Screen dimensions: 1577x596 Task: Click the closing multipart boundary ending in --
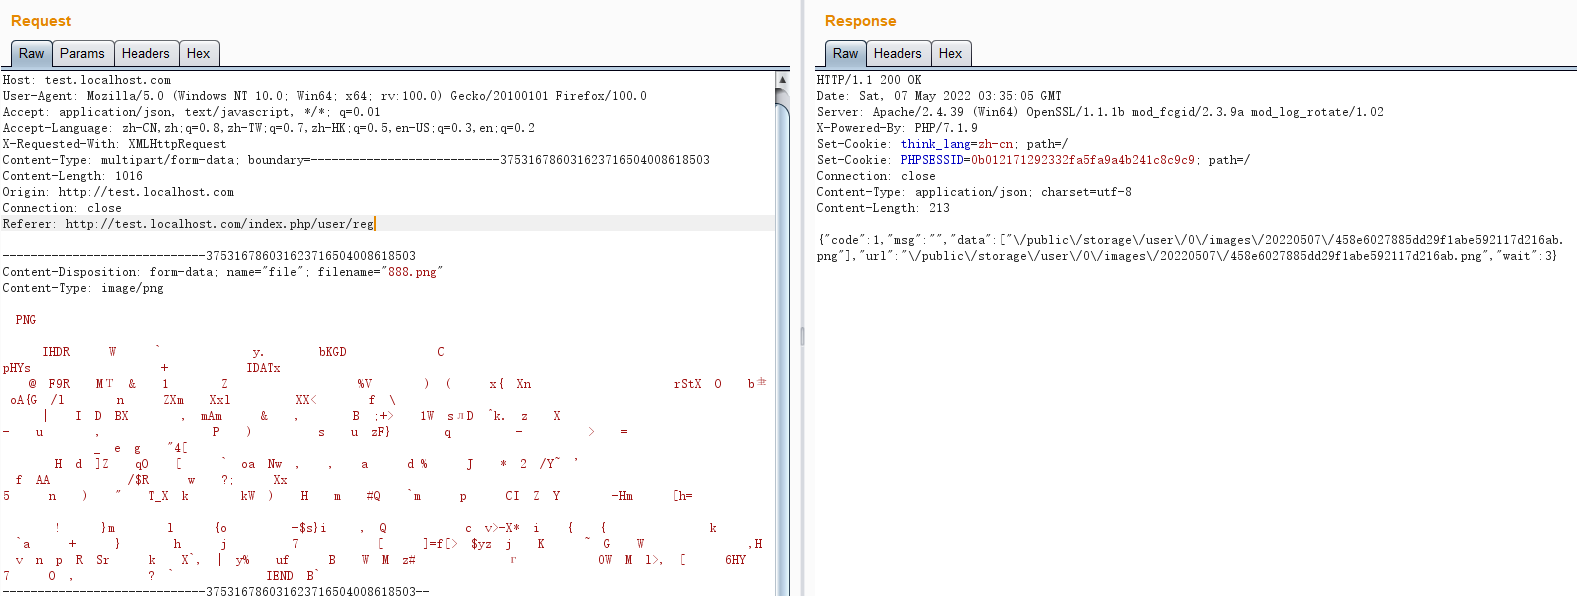(x=216, y=592)
